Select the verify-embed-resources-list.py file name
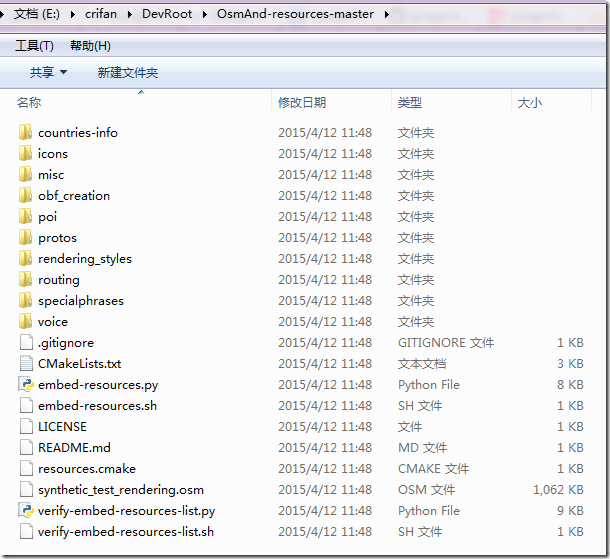 tap(126, 511)
